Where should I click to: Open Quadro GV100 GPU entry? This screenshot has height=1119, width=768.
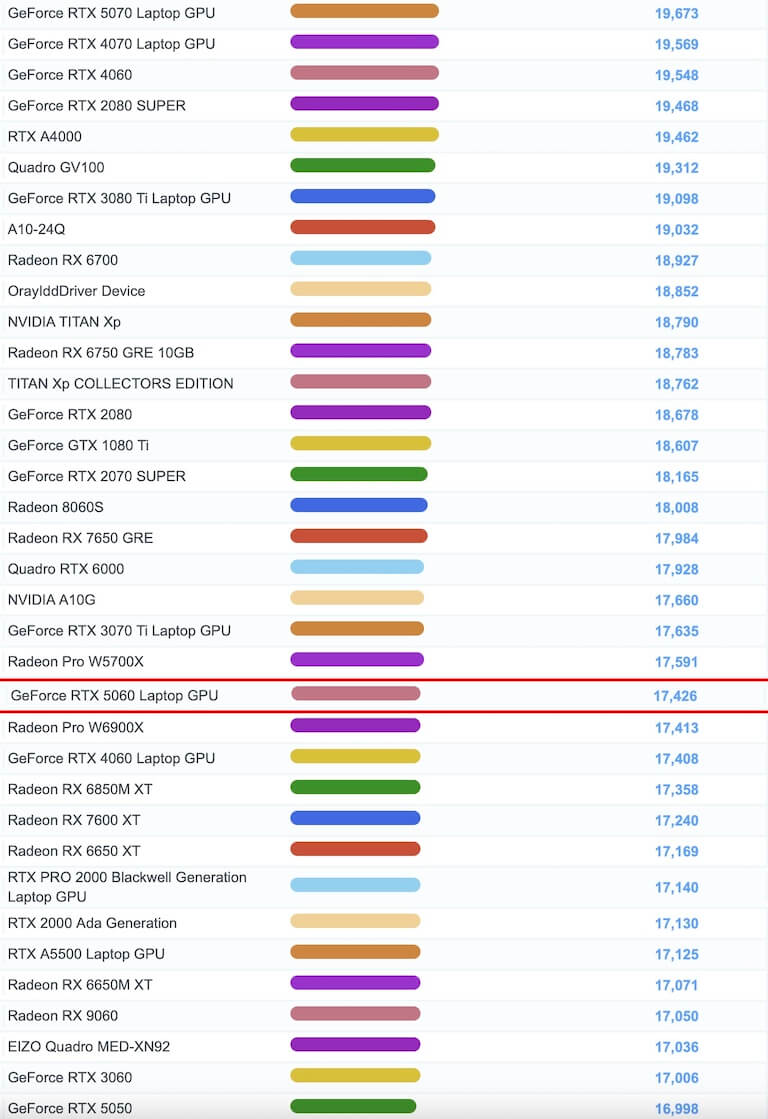click(x=56, y=167)
